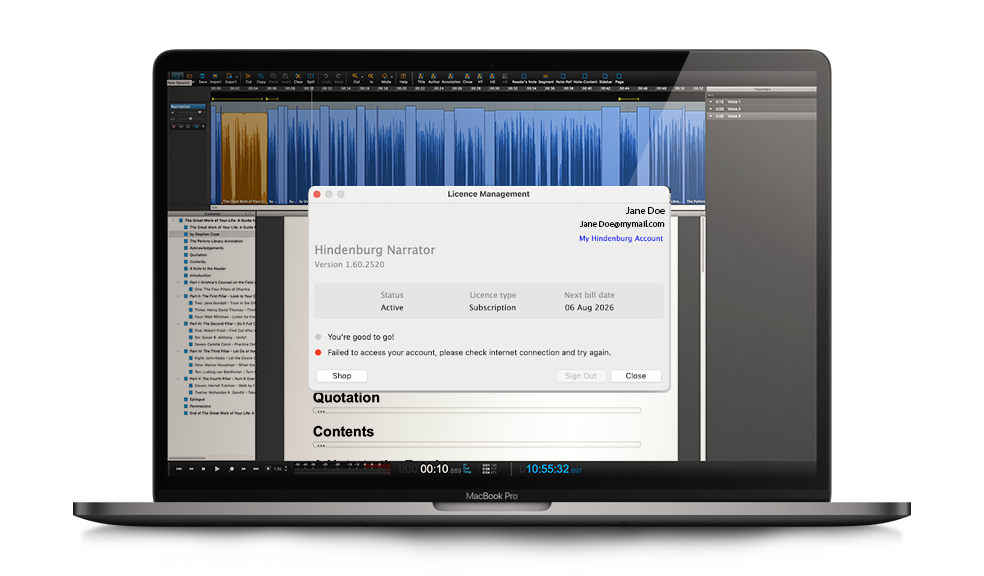Click the Play button in transport bar
984x576 pixels.
click(x=217, y=469)
